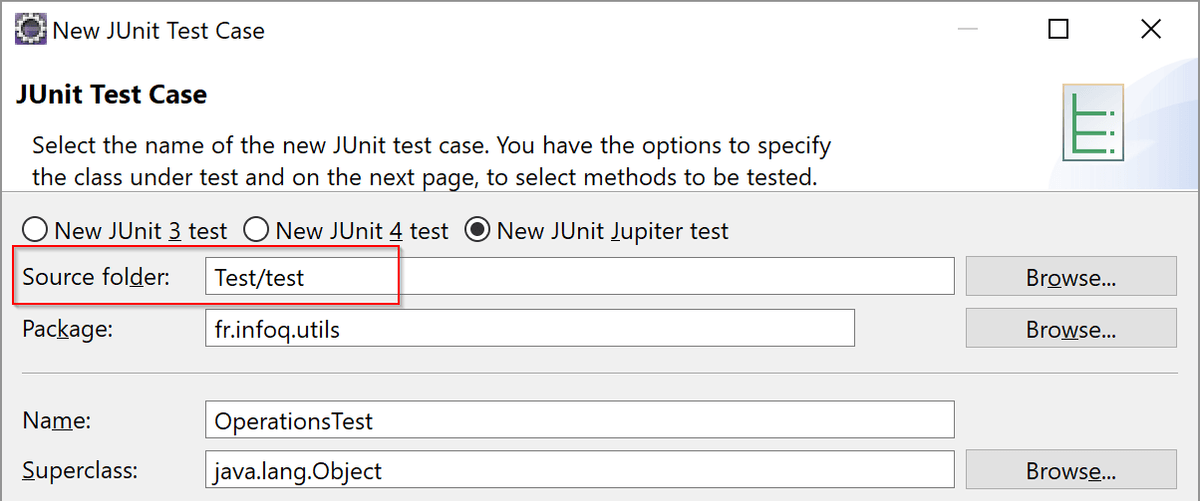Screen dimensions: 1200x501
Task: Click the Source folder label
Action: pyautogui.click(x=96, y=277)
